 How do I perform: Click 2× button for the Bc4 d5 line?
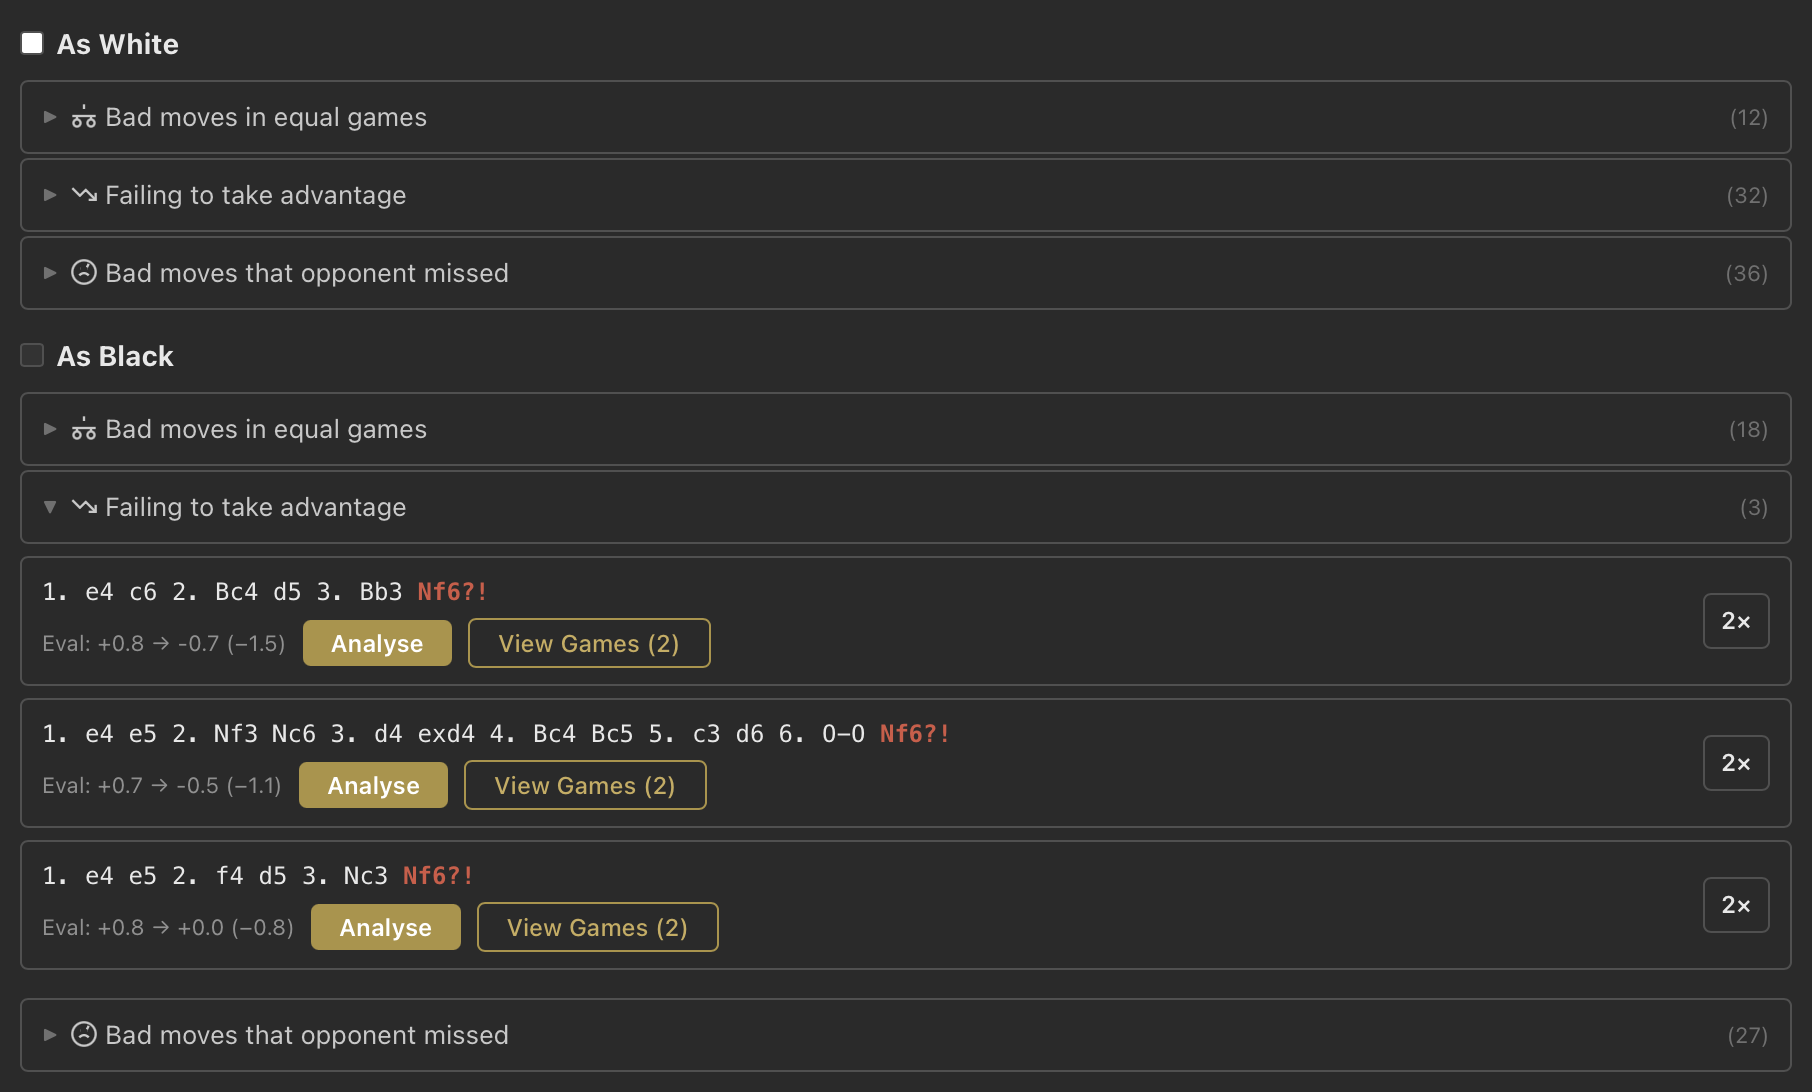(1735, 621)
